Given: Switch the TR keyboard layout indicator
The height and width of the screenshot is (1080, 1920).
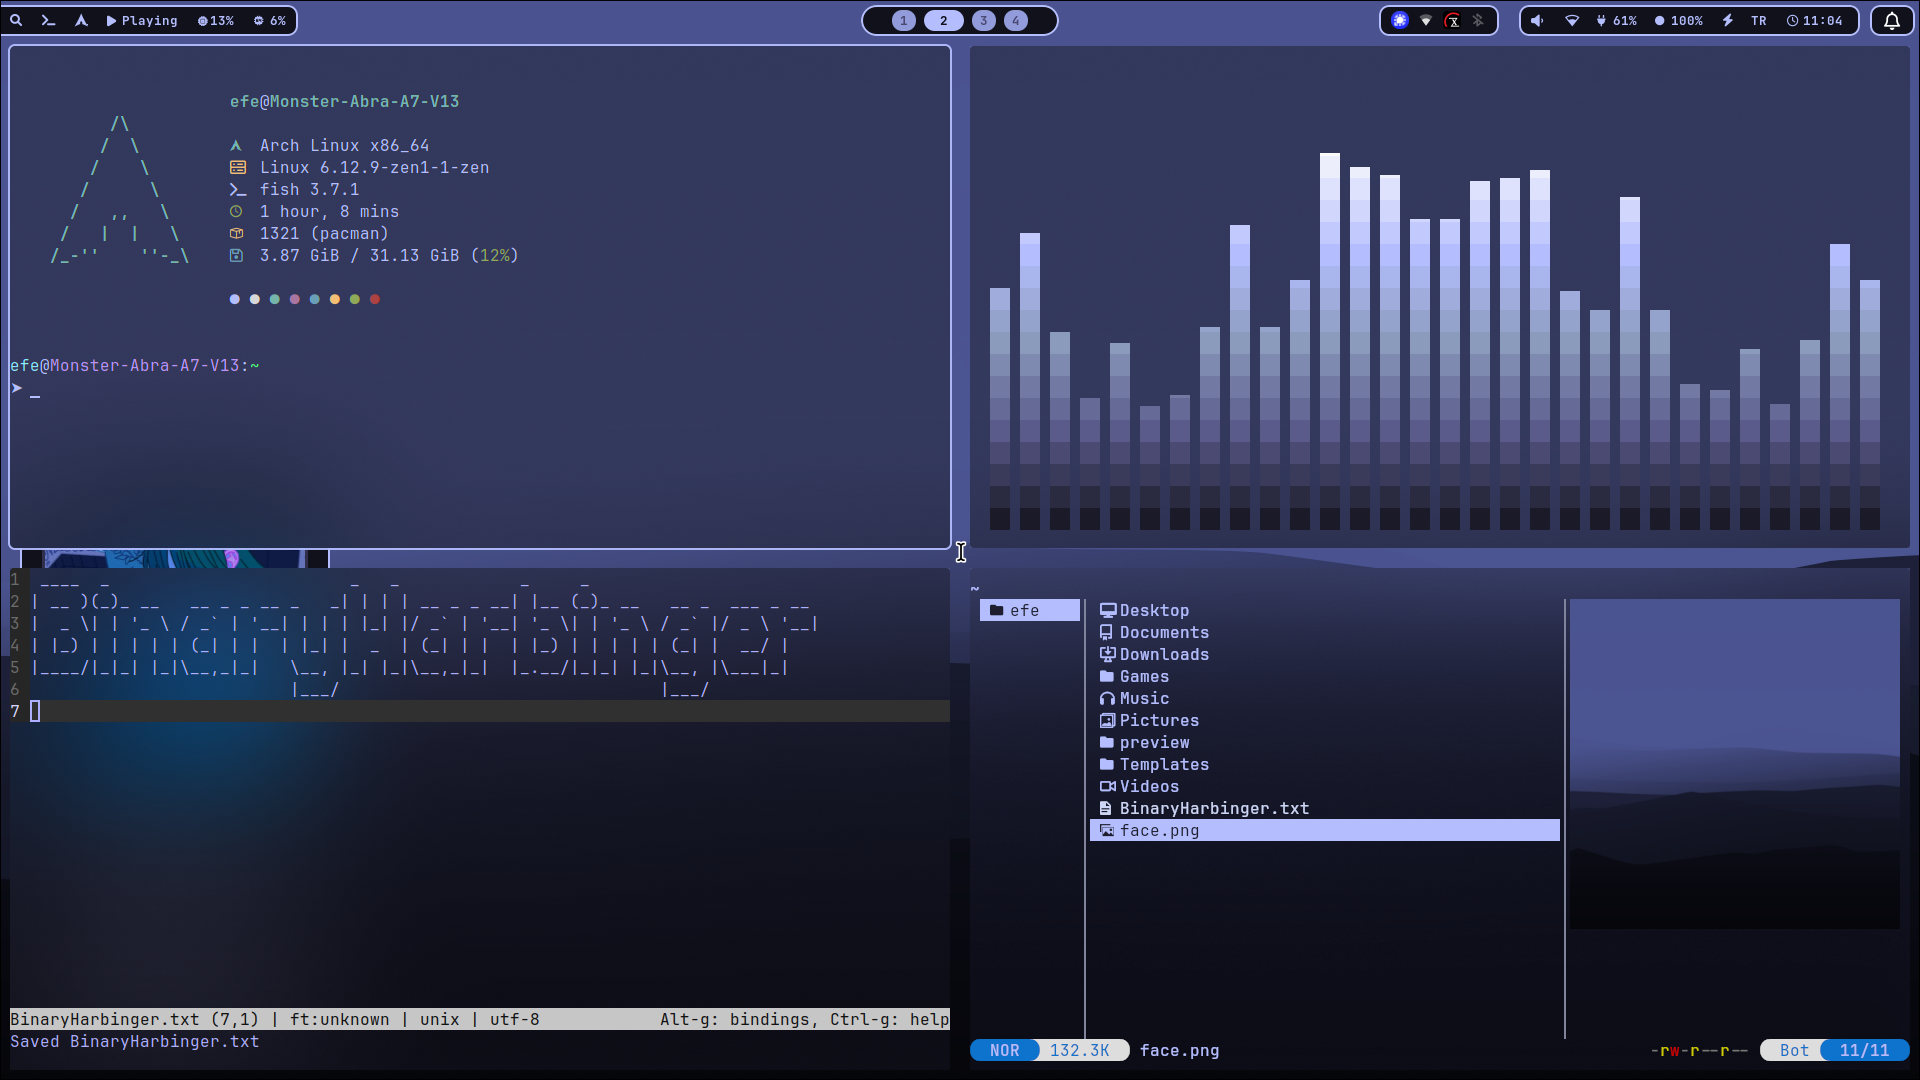Looking at the screenshot, I should point(1759,20).
